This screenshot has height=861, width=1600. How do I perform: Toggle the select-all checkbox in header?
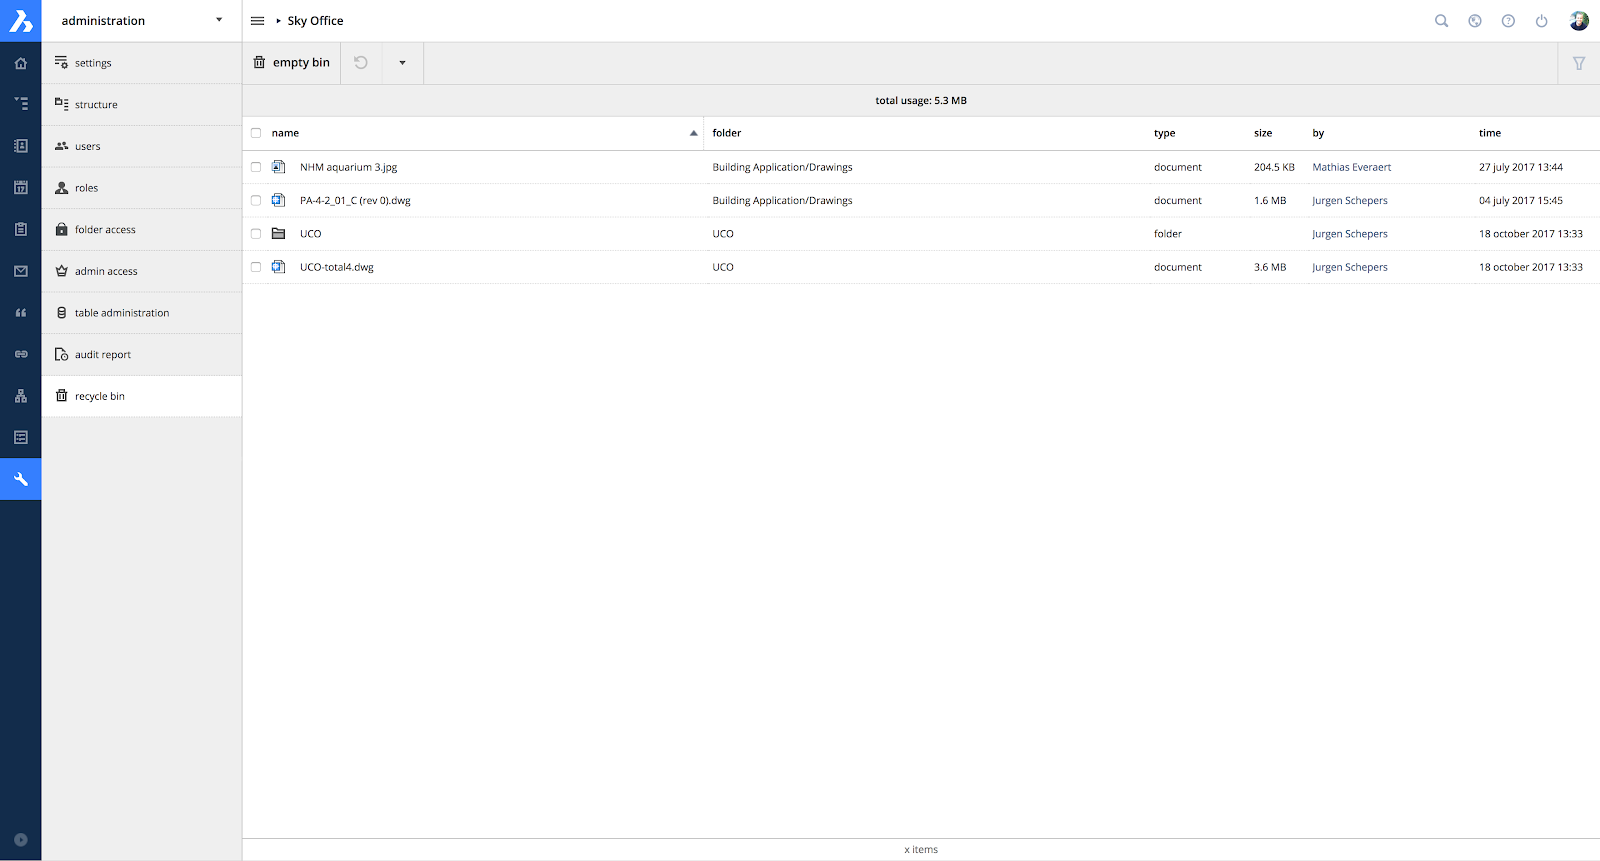[256, 133]
